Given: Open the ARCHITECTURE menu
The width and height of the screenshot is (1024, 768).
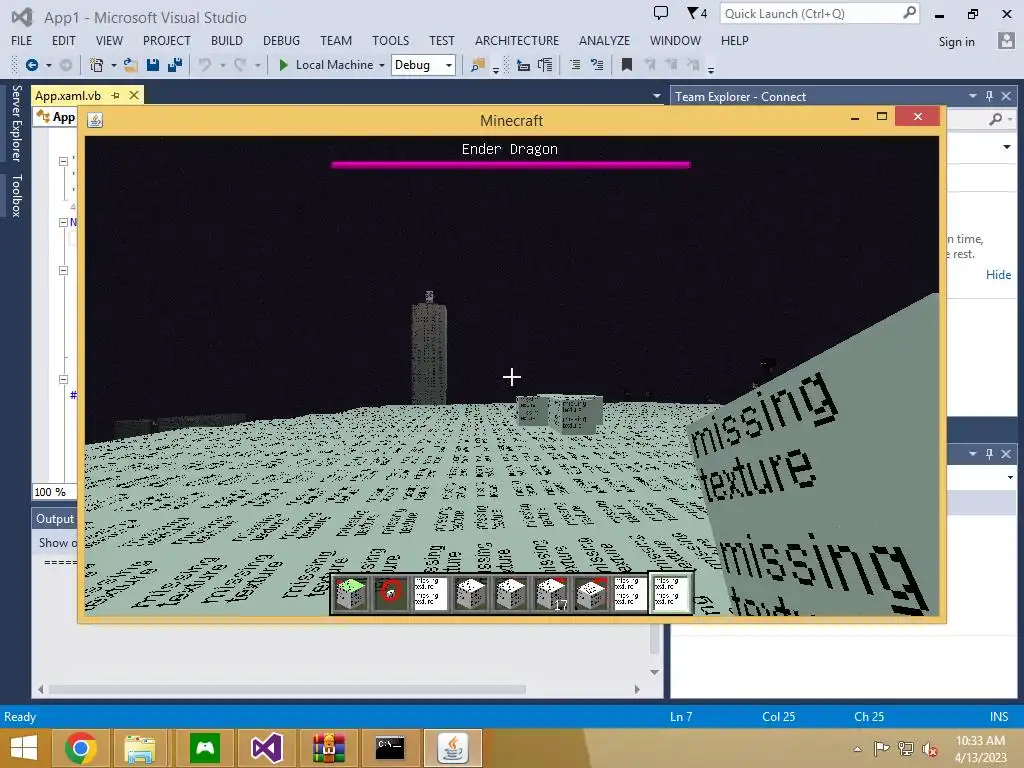Looking at the screenshot, I should pyautogui.click(x=517, y=40).
